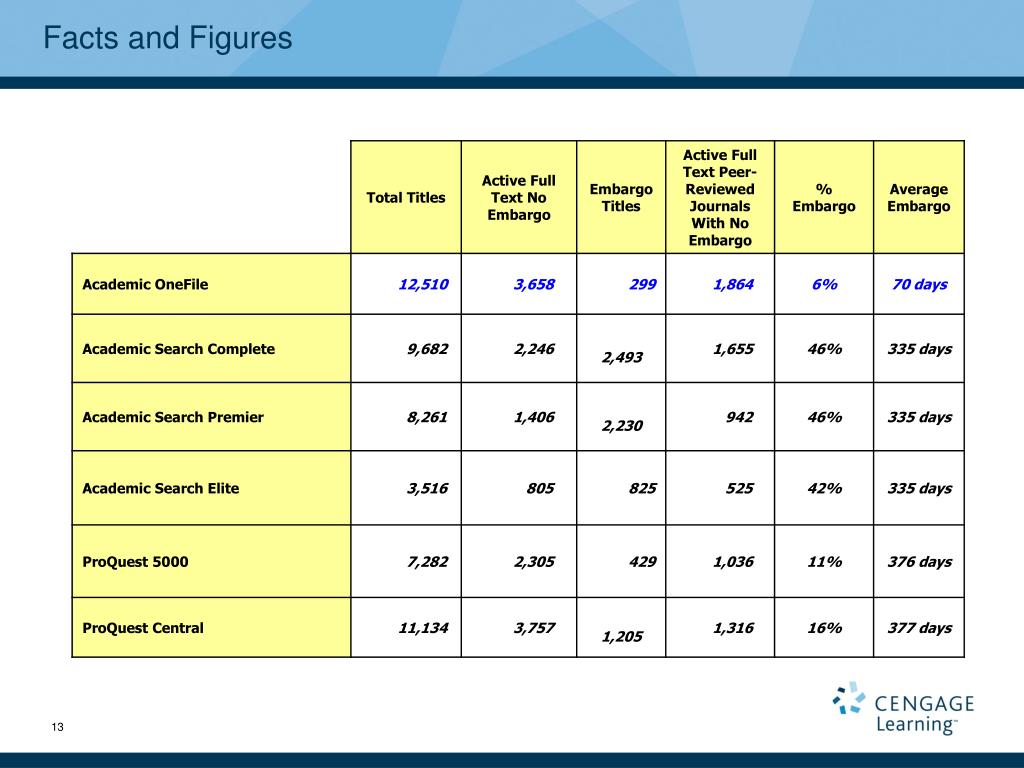Select the value 1,036
Viewport: 1024px width, 768px height.
733,562
